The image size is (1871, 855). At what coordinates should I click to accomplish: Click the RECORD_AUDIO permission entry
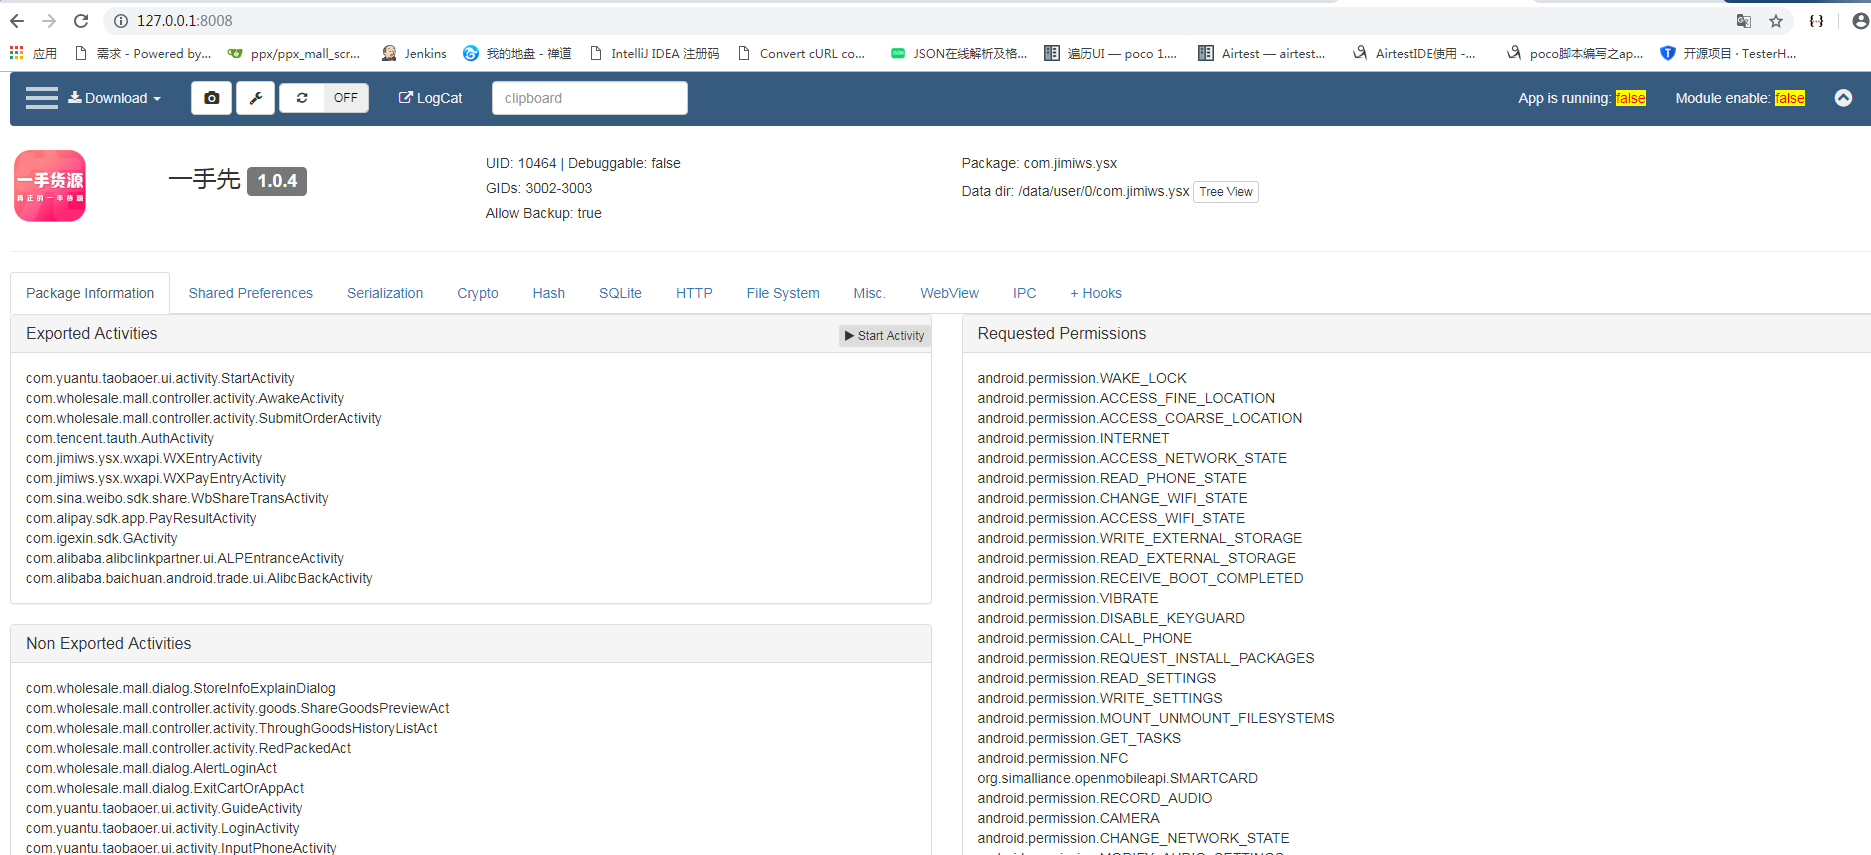click(x=1095, y=798)
